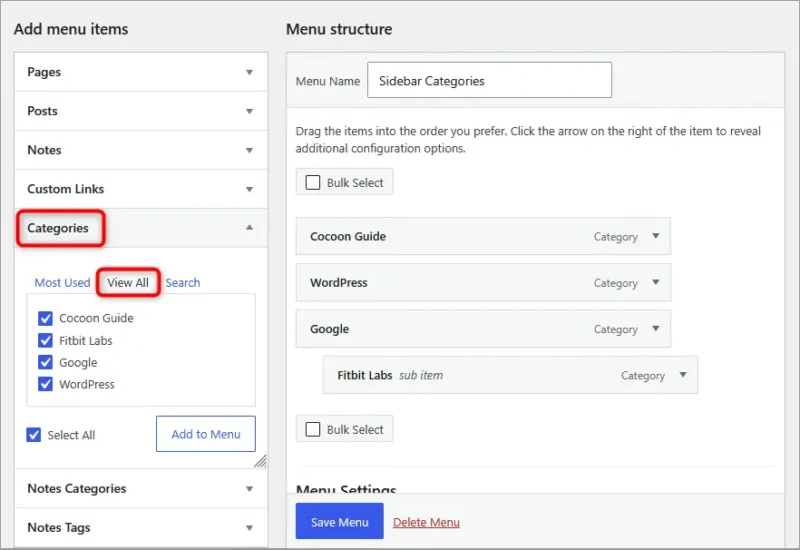Click the Menu Name input field
The image size is (800, 550).
pos(489,80)
